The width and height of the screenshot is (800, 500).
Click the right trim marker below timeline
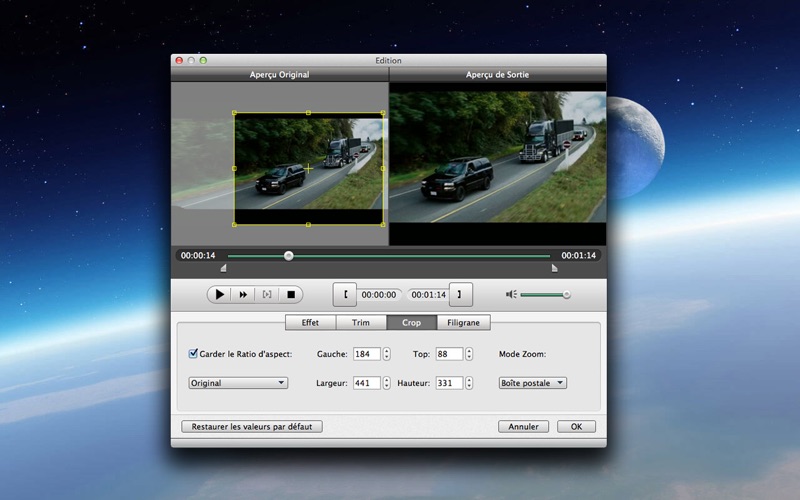click(554, 268)
